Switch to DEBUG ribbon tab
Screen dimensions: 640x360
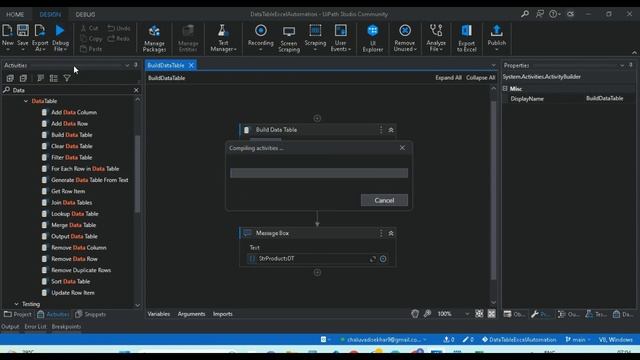coord(85,14)
